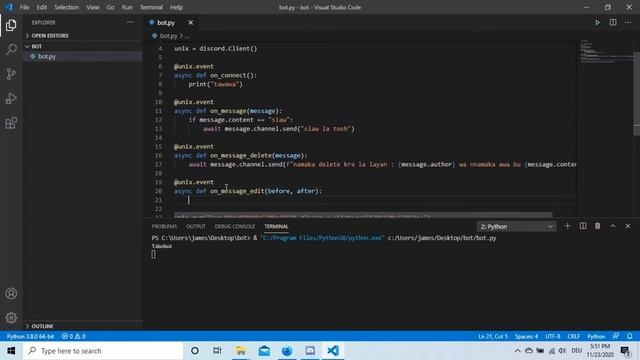Open the Explorer view in activity bar
640x360 pixels.
pos(11,25)
